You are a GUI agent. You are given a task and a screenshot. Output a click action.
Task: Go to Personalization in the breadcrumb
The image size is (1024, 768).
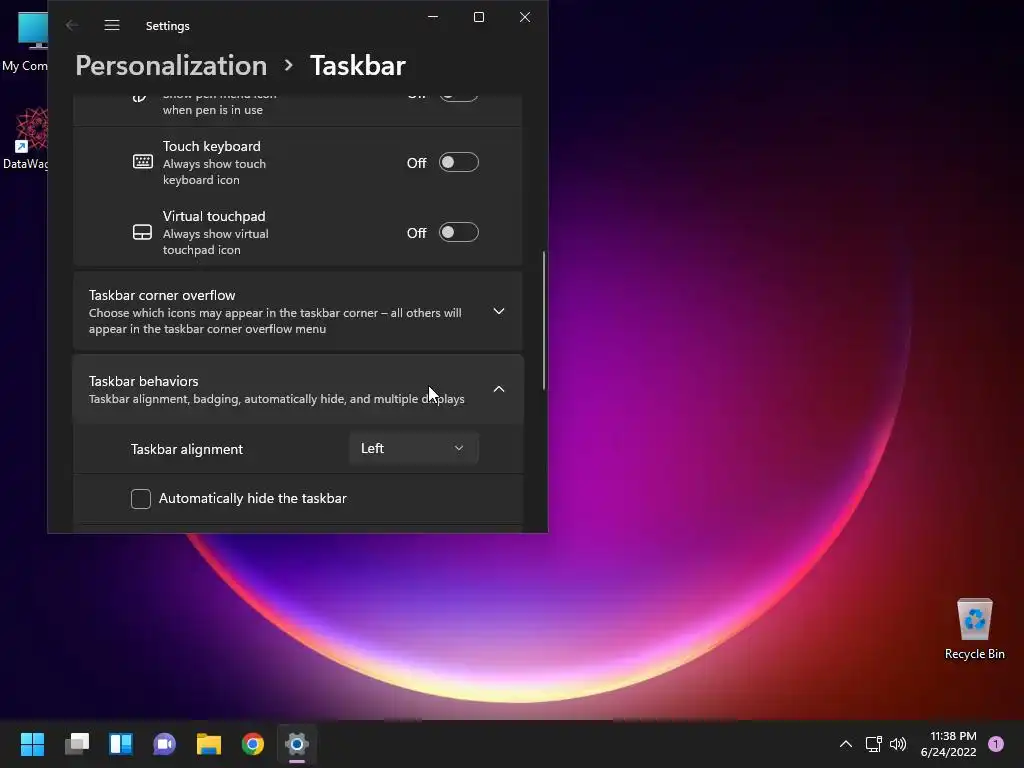171,65
